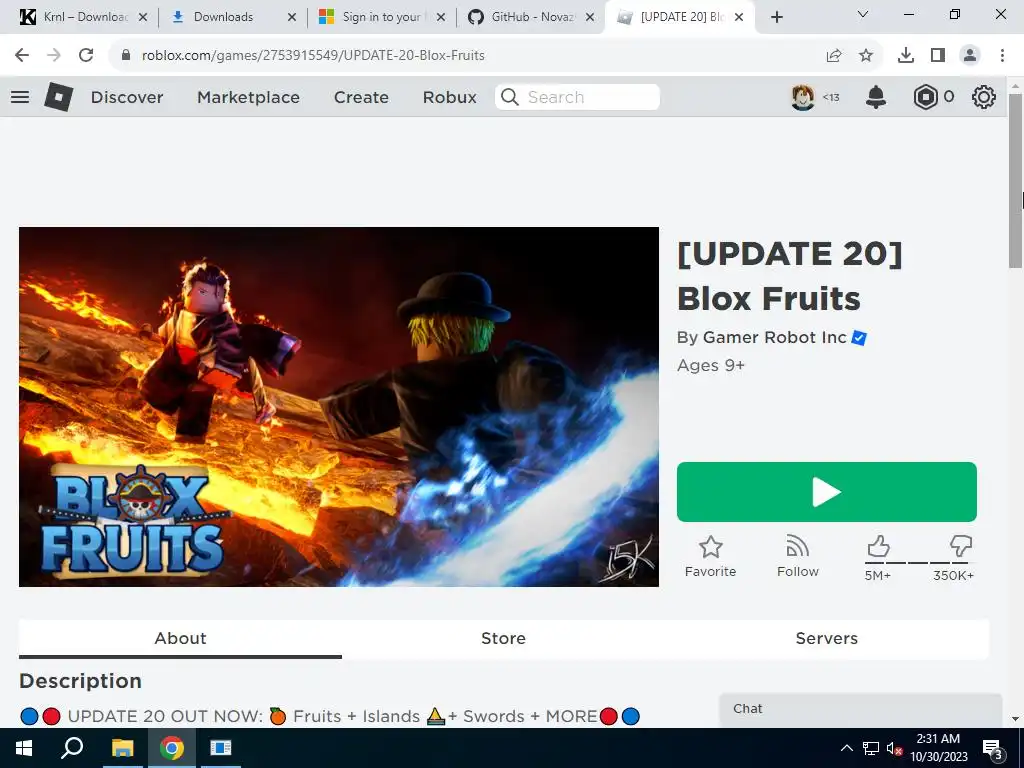Click the scrollbar down arrow
The image size is (1024, 768).
1016,719
